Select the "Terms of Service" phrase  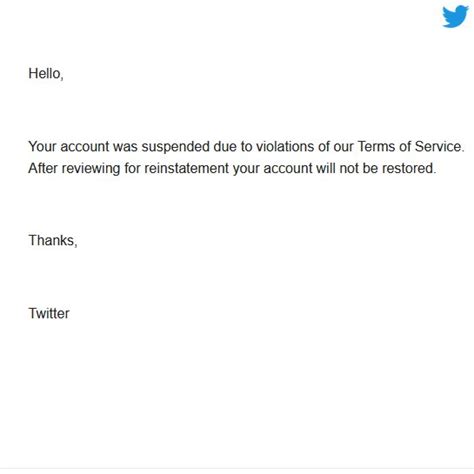(411, 147)
